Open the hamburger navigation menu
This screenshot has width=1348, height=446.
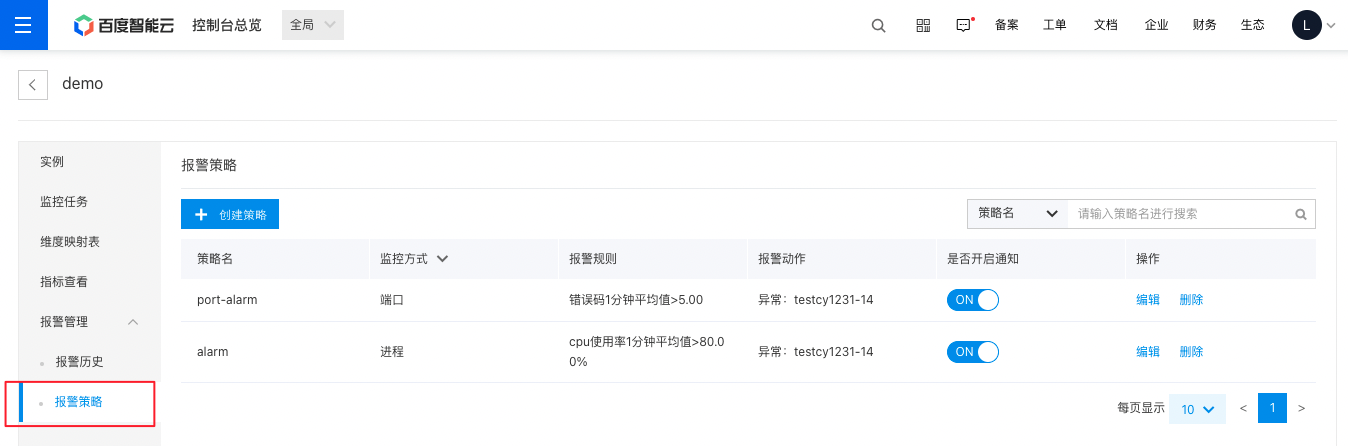(x=23, y=25)
